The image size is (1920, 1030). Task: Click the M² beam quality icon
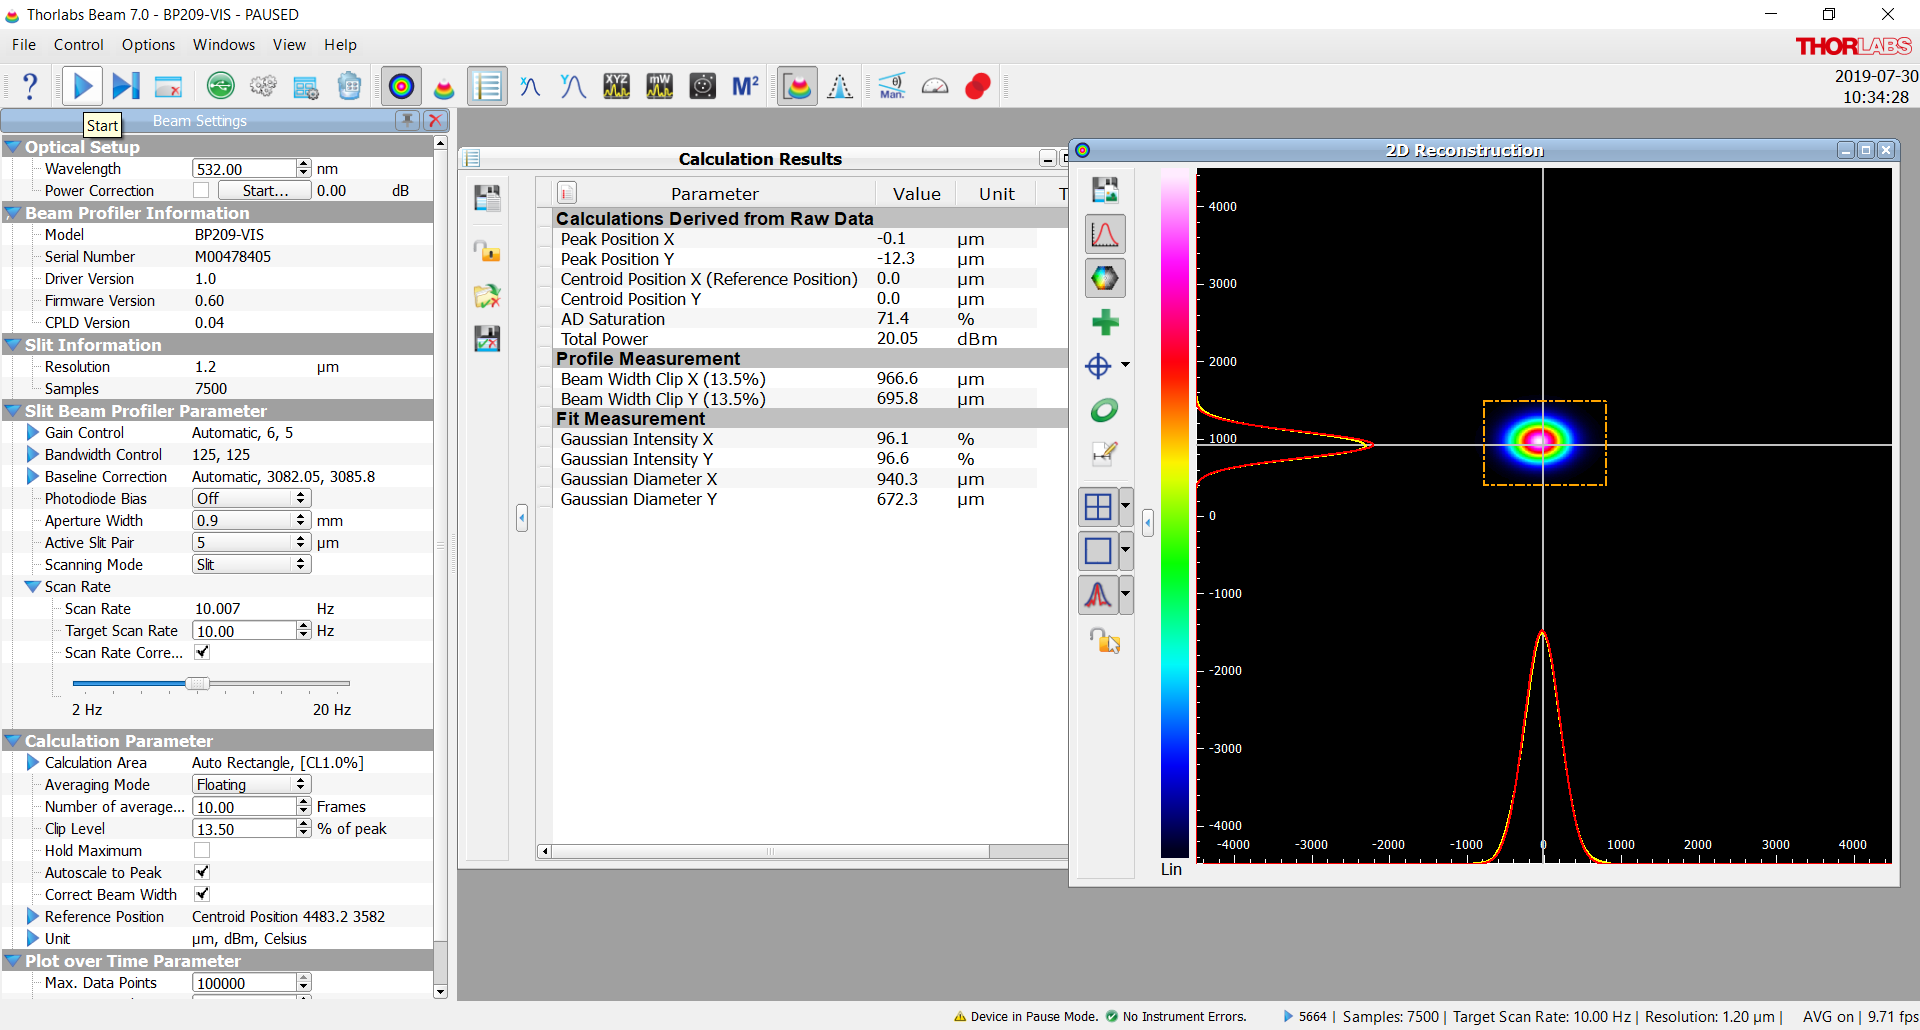746,87
